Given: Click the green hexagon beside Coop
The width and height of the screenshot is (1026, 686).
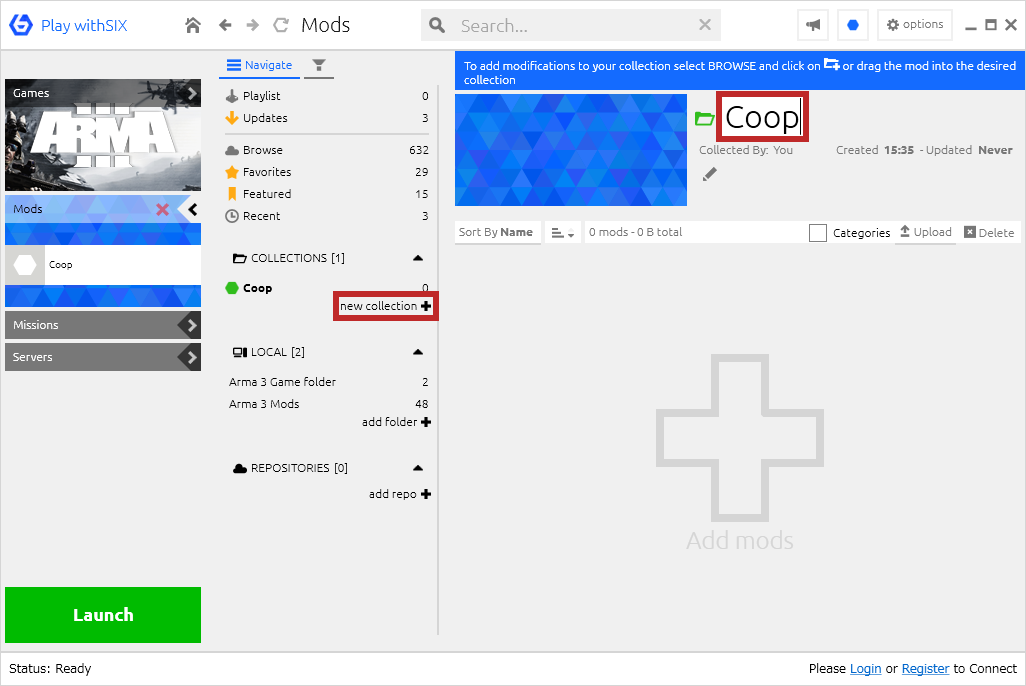Looking at the screenshot, I should [232, 288].
